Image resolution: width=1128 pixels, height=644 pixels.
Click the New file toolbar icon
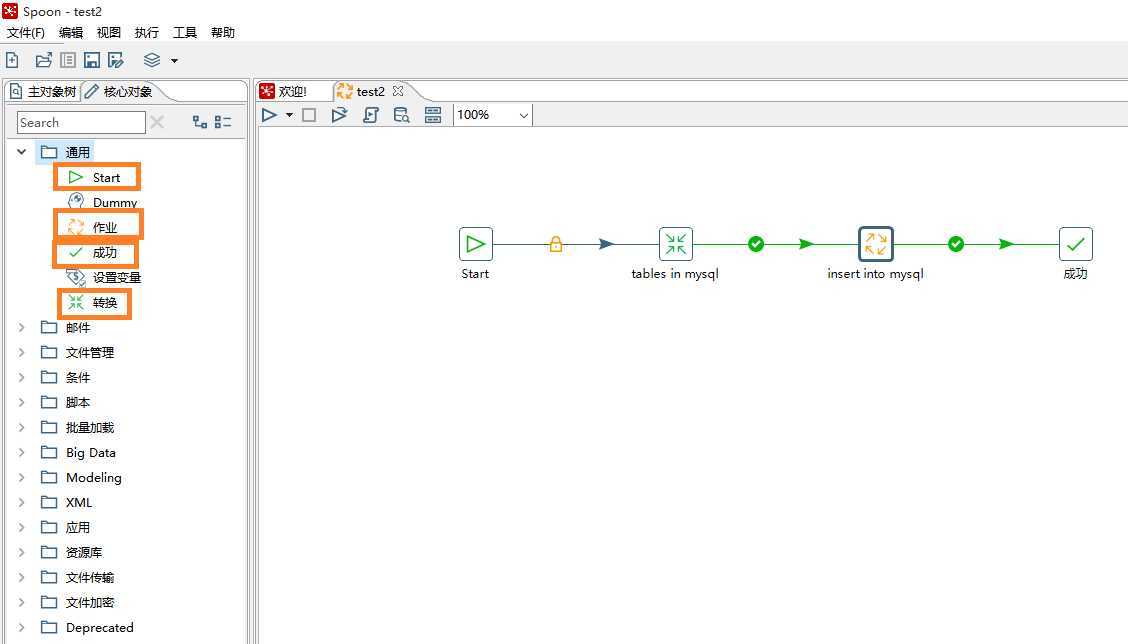pyautogui.click(x=12, y=60)
